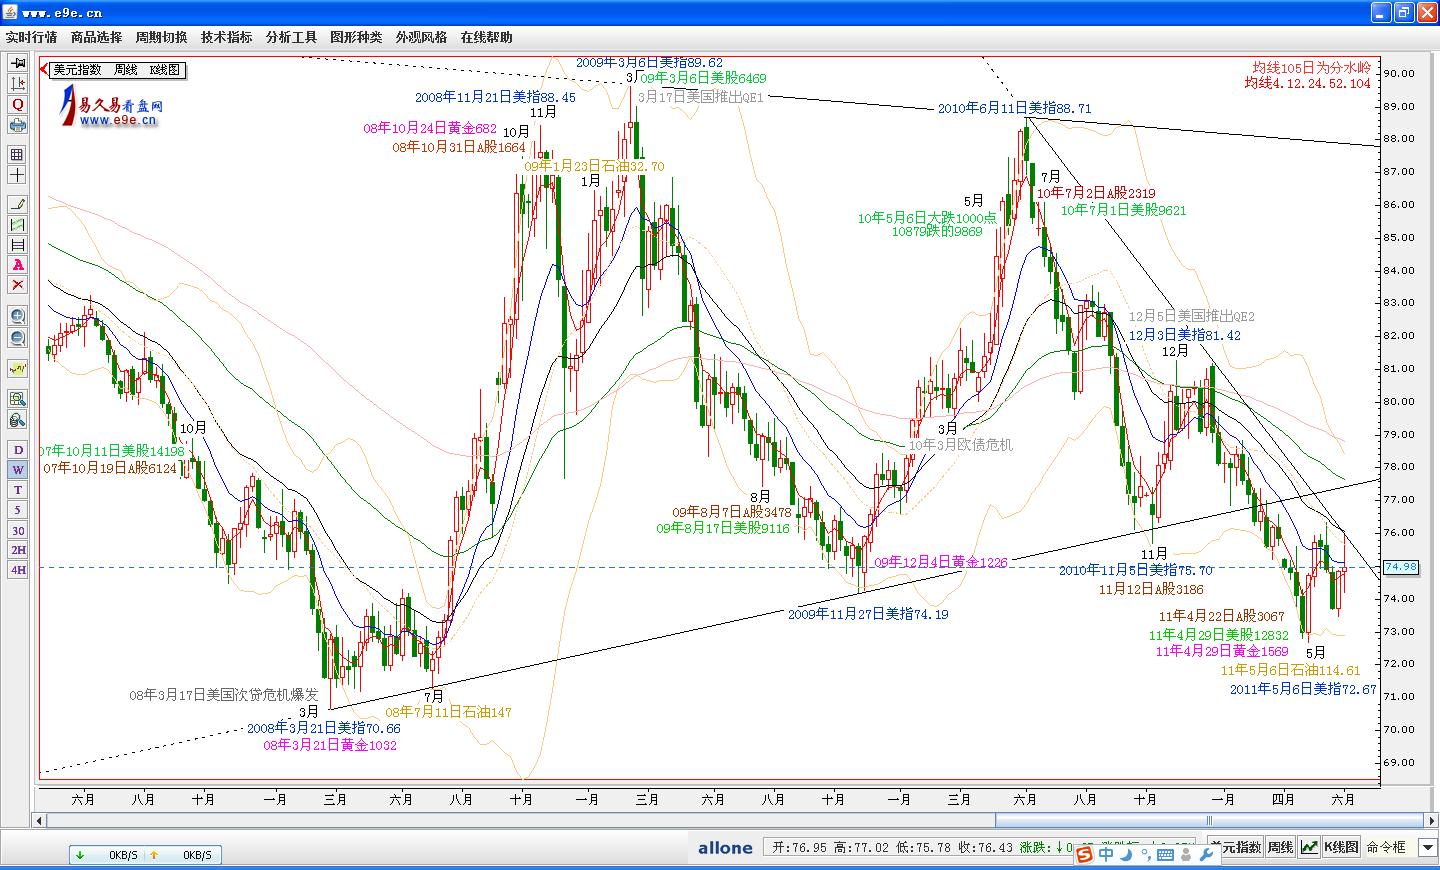The height and width of the screenshot is (870, 1440).
Task: Click the 12月5日美国推出QE2 annotation
Action: click(1191, 316)
